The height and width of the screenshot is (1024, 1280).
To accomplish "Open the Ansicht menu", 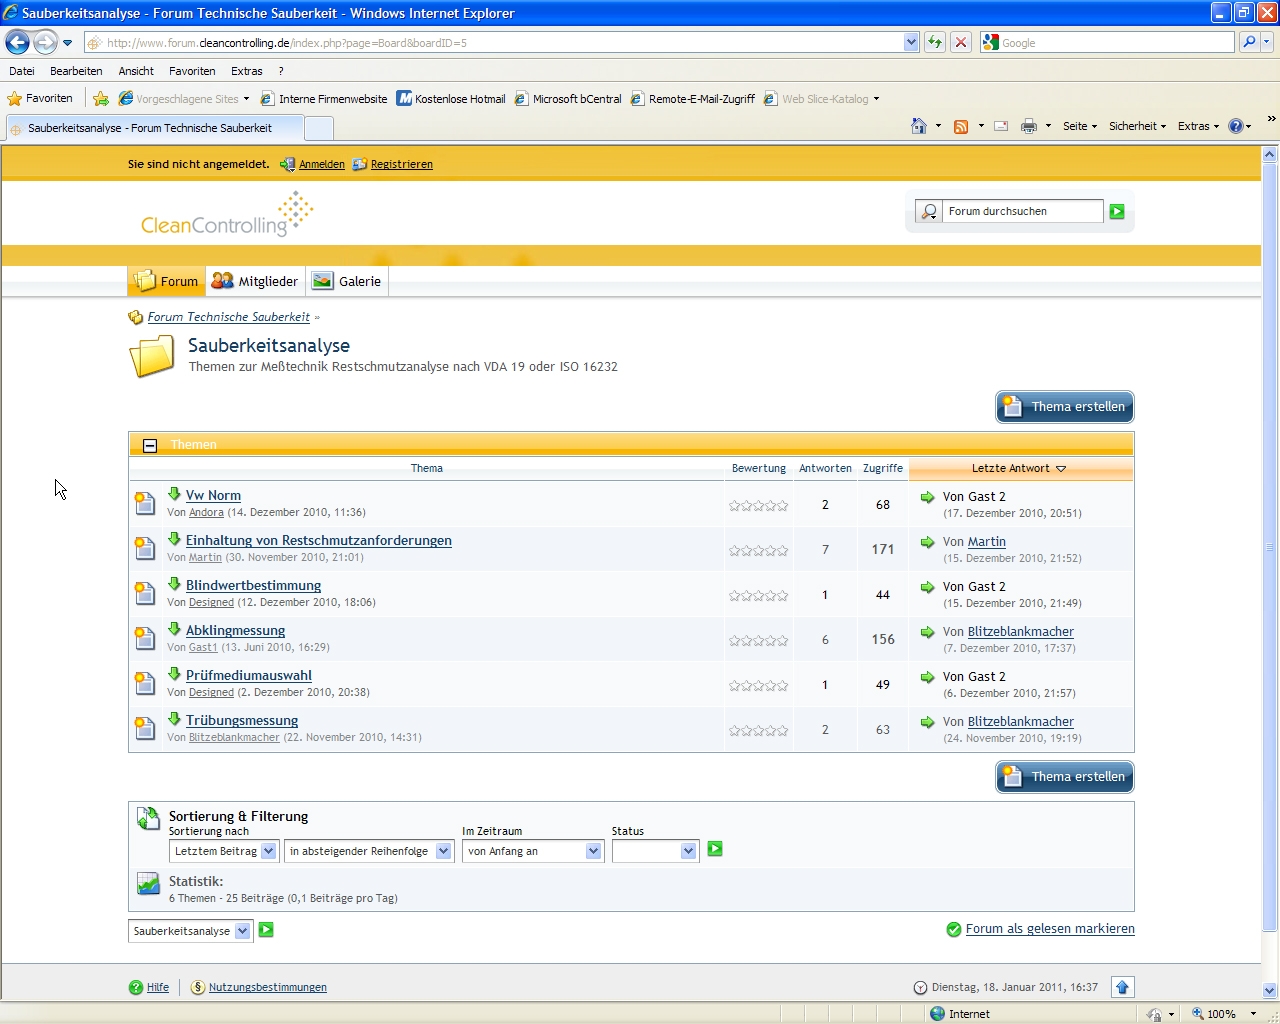I will pos(136,71).
